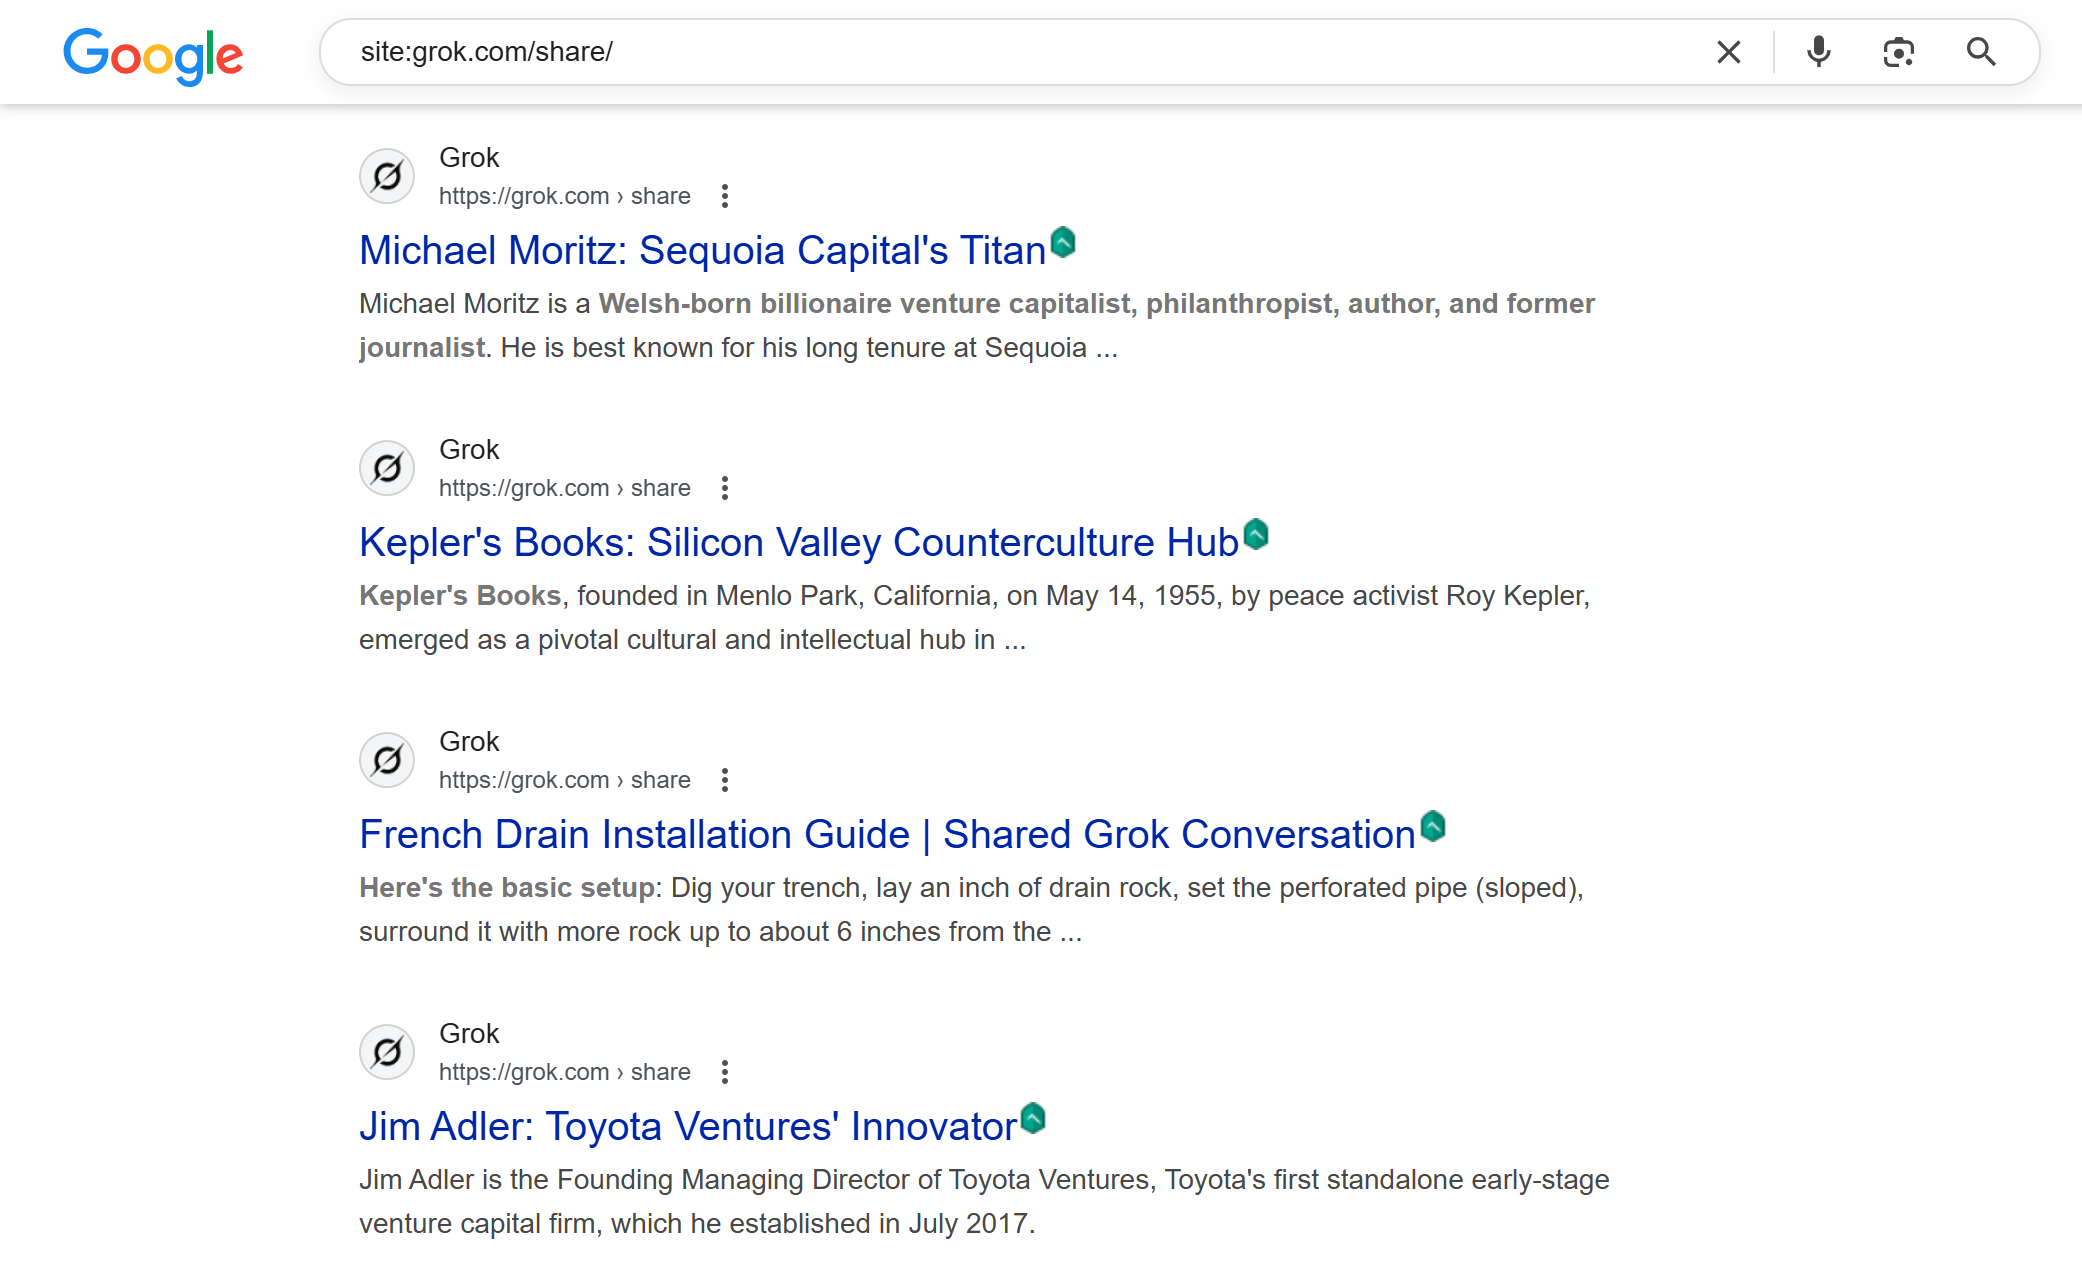The image size is (2082, 1271).
Task: Clear the search box text
Action: (1729, 52)
